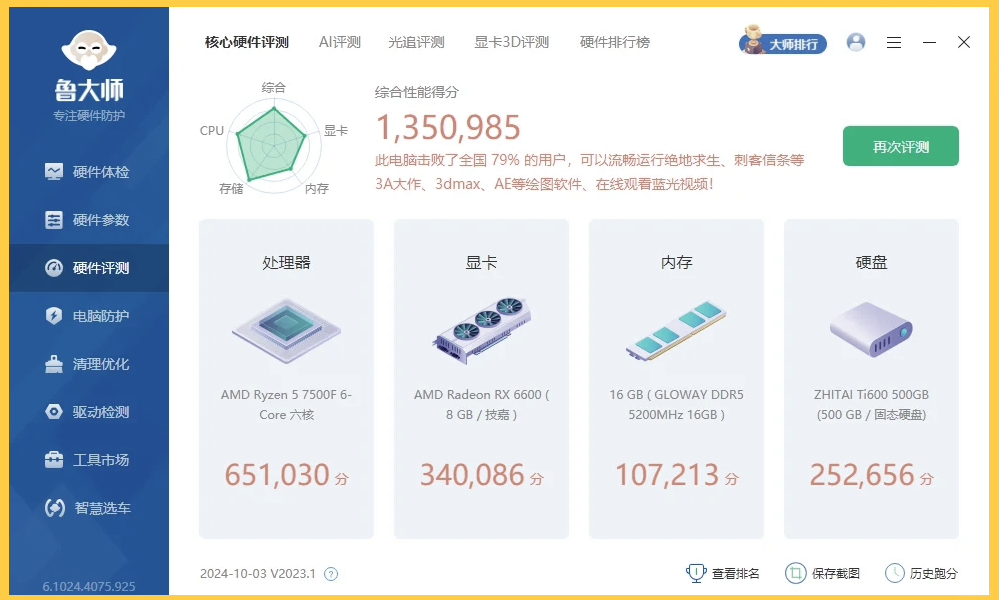Click the AMD Ryzen 5 7500F description

pos(286,404)
